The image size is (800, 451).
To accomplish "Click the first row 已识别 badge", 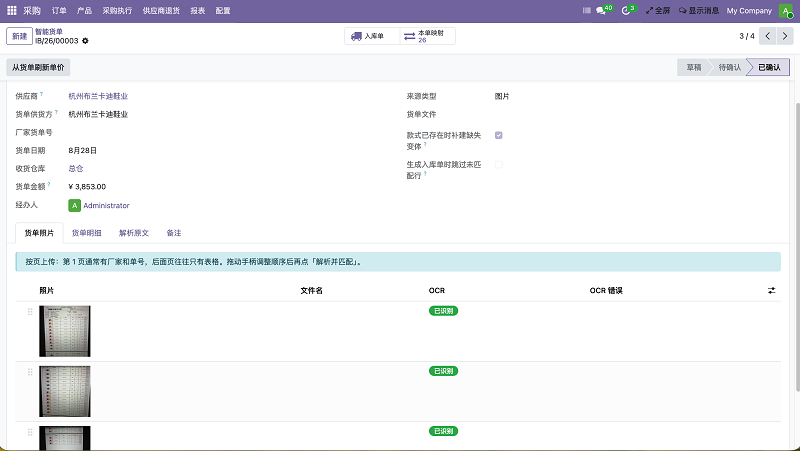I will coord(443,311).
